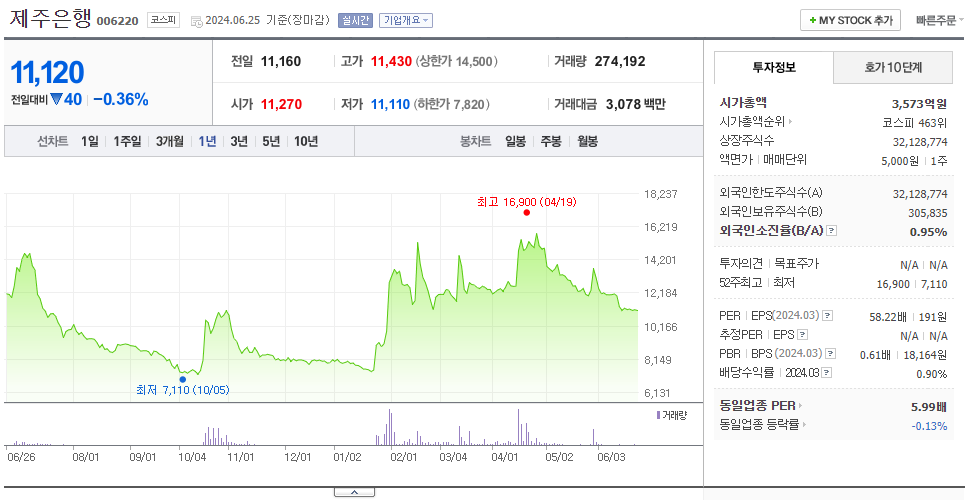
Task: Select the 3개월 line chart period
Action: (x=170, y=141)
